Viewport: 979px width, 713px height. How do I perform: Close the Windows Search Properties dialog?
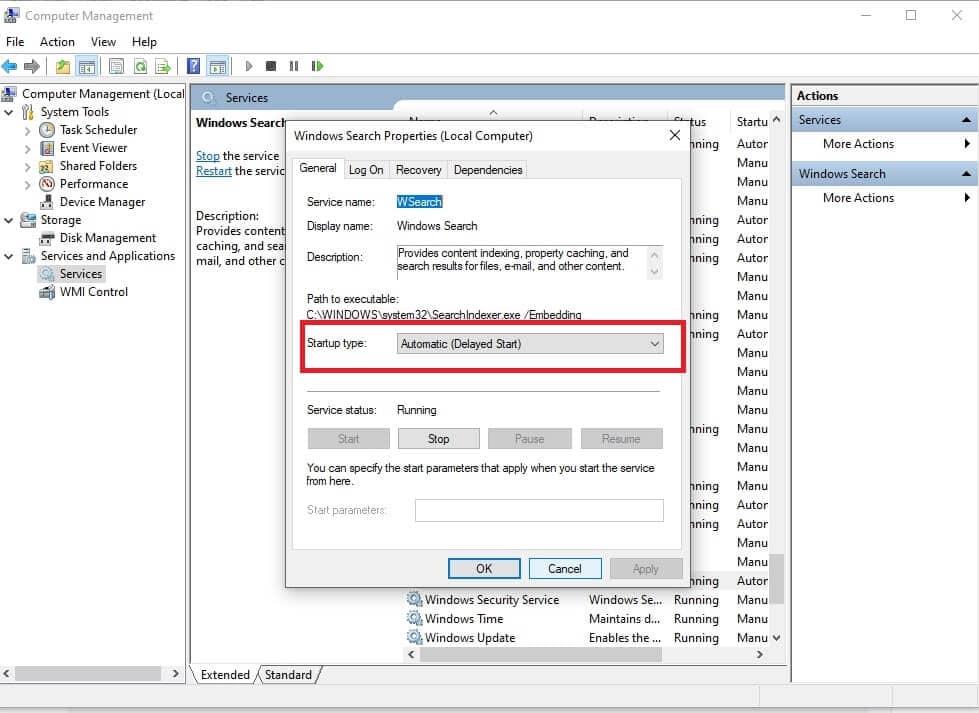point(674,135)
